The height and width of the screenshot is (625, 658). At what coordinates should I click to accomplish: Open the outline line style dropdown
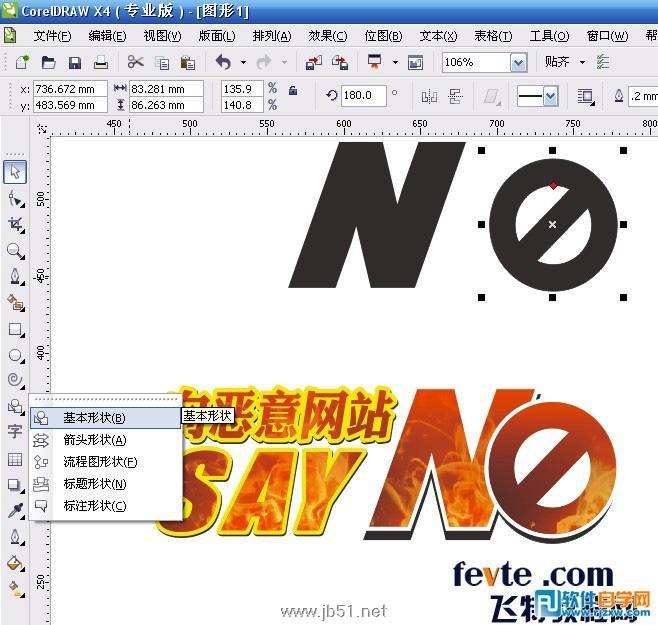[x=551, y=97]
